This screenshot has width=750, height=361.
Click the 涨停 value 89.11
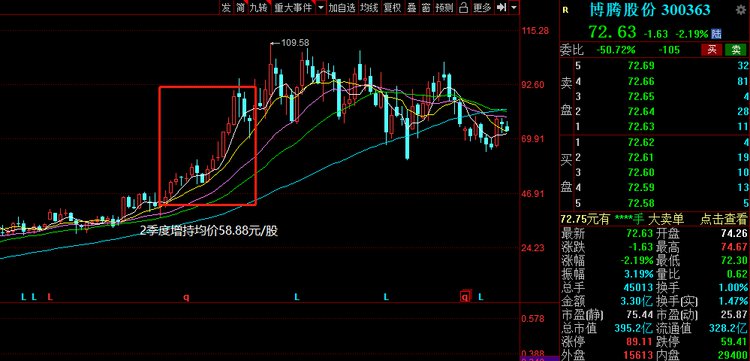(639, 341)
